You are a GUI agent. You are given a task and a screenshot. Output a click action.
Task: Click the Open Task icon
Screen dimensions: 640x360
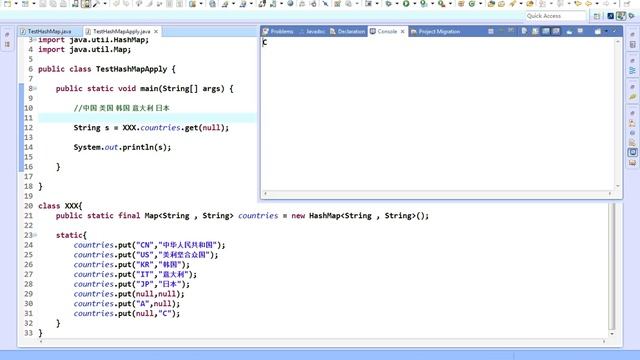tap(501, 4)
